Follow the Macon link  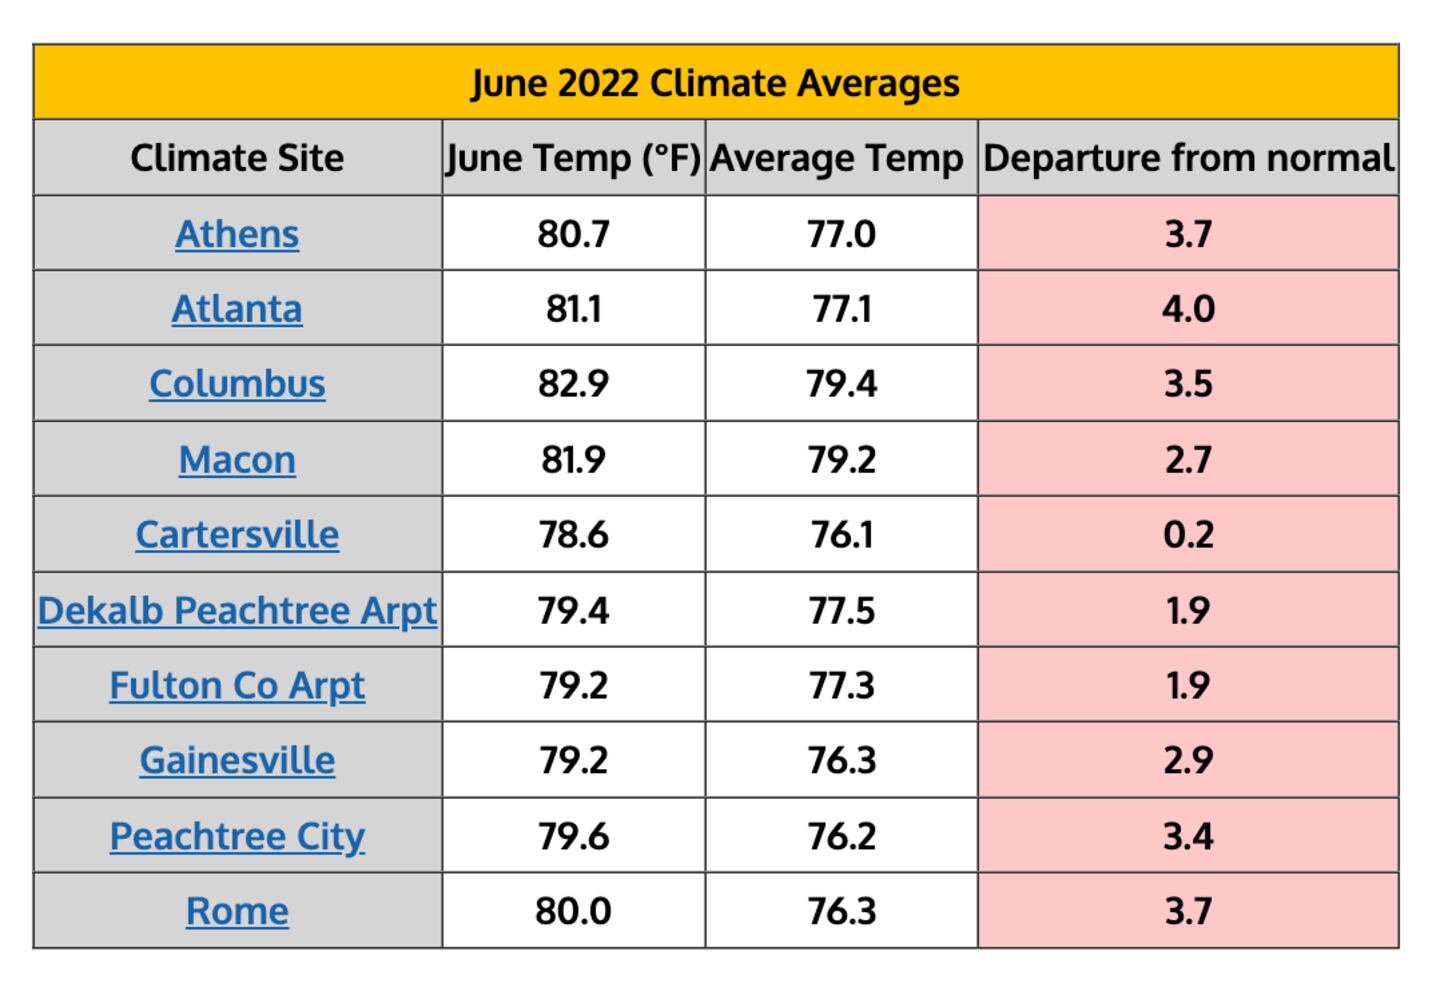tap(237, 460)
